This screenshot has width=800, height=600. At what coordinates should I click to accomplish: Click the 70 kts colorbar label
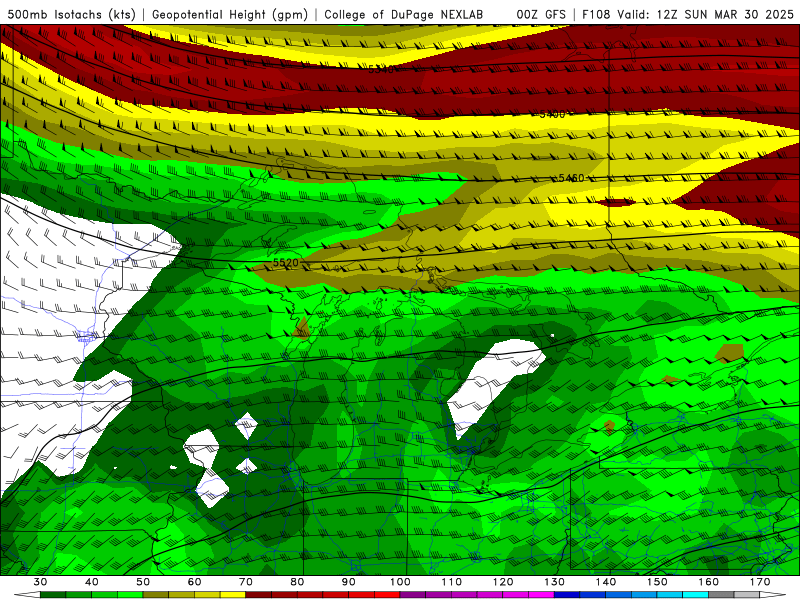point(246,582)
